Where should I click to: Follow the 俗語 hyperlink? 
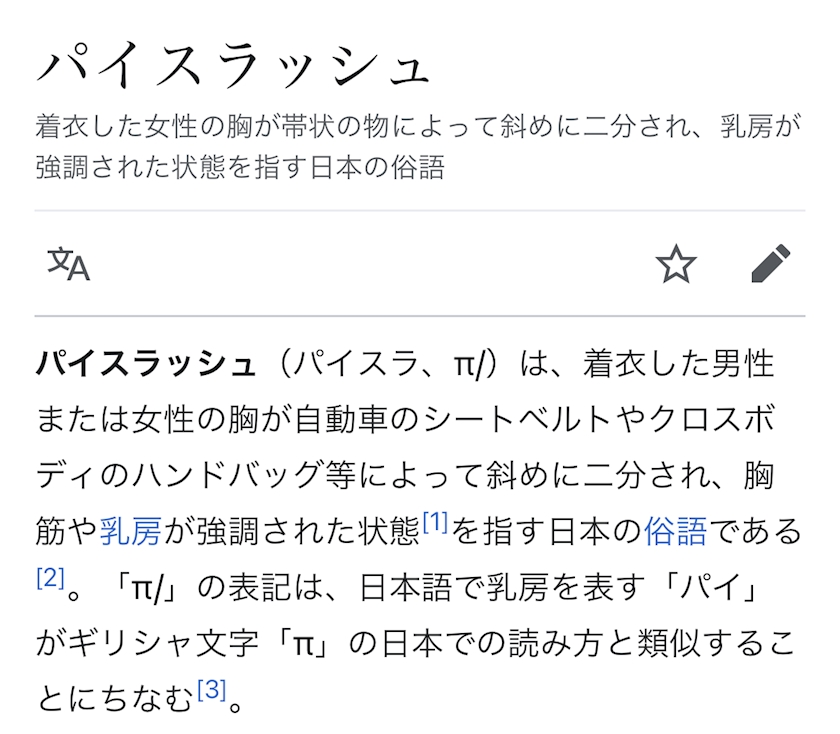tap(675, 531)
